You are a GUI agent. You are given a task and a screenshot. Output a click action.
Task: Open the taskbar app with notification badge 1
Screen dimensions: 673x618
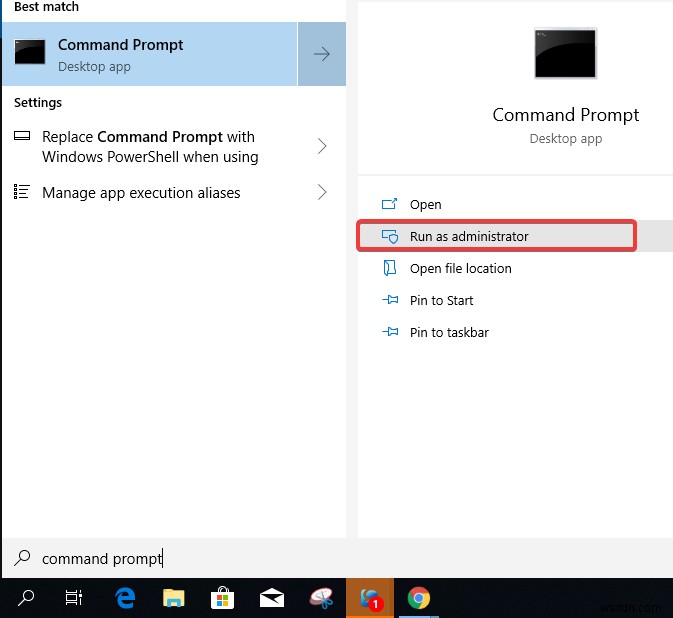(x=370, y=598)
